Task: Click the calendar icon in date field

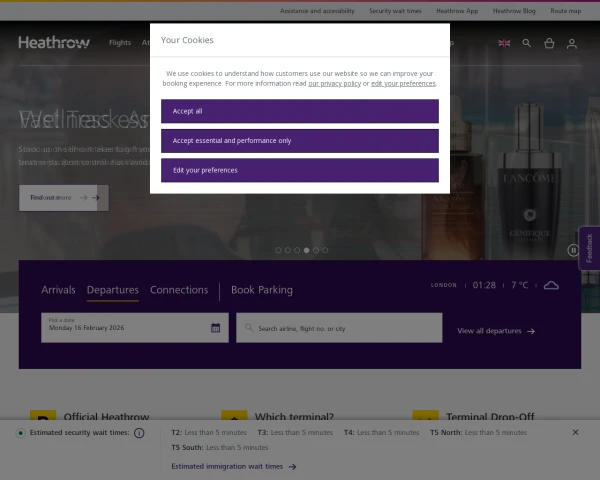Action: (215, 328)
